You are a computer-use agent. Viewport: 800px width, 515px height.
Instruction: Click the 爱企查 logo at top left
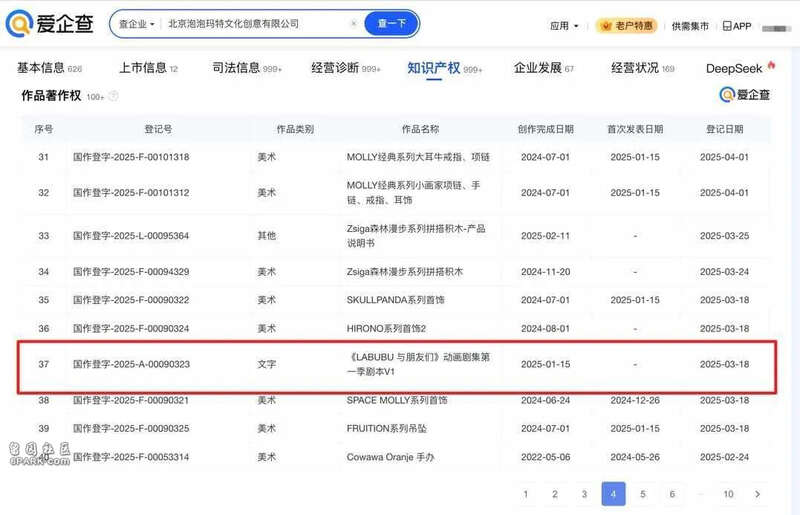[52, 24]
